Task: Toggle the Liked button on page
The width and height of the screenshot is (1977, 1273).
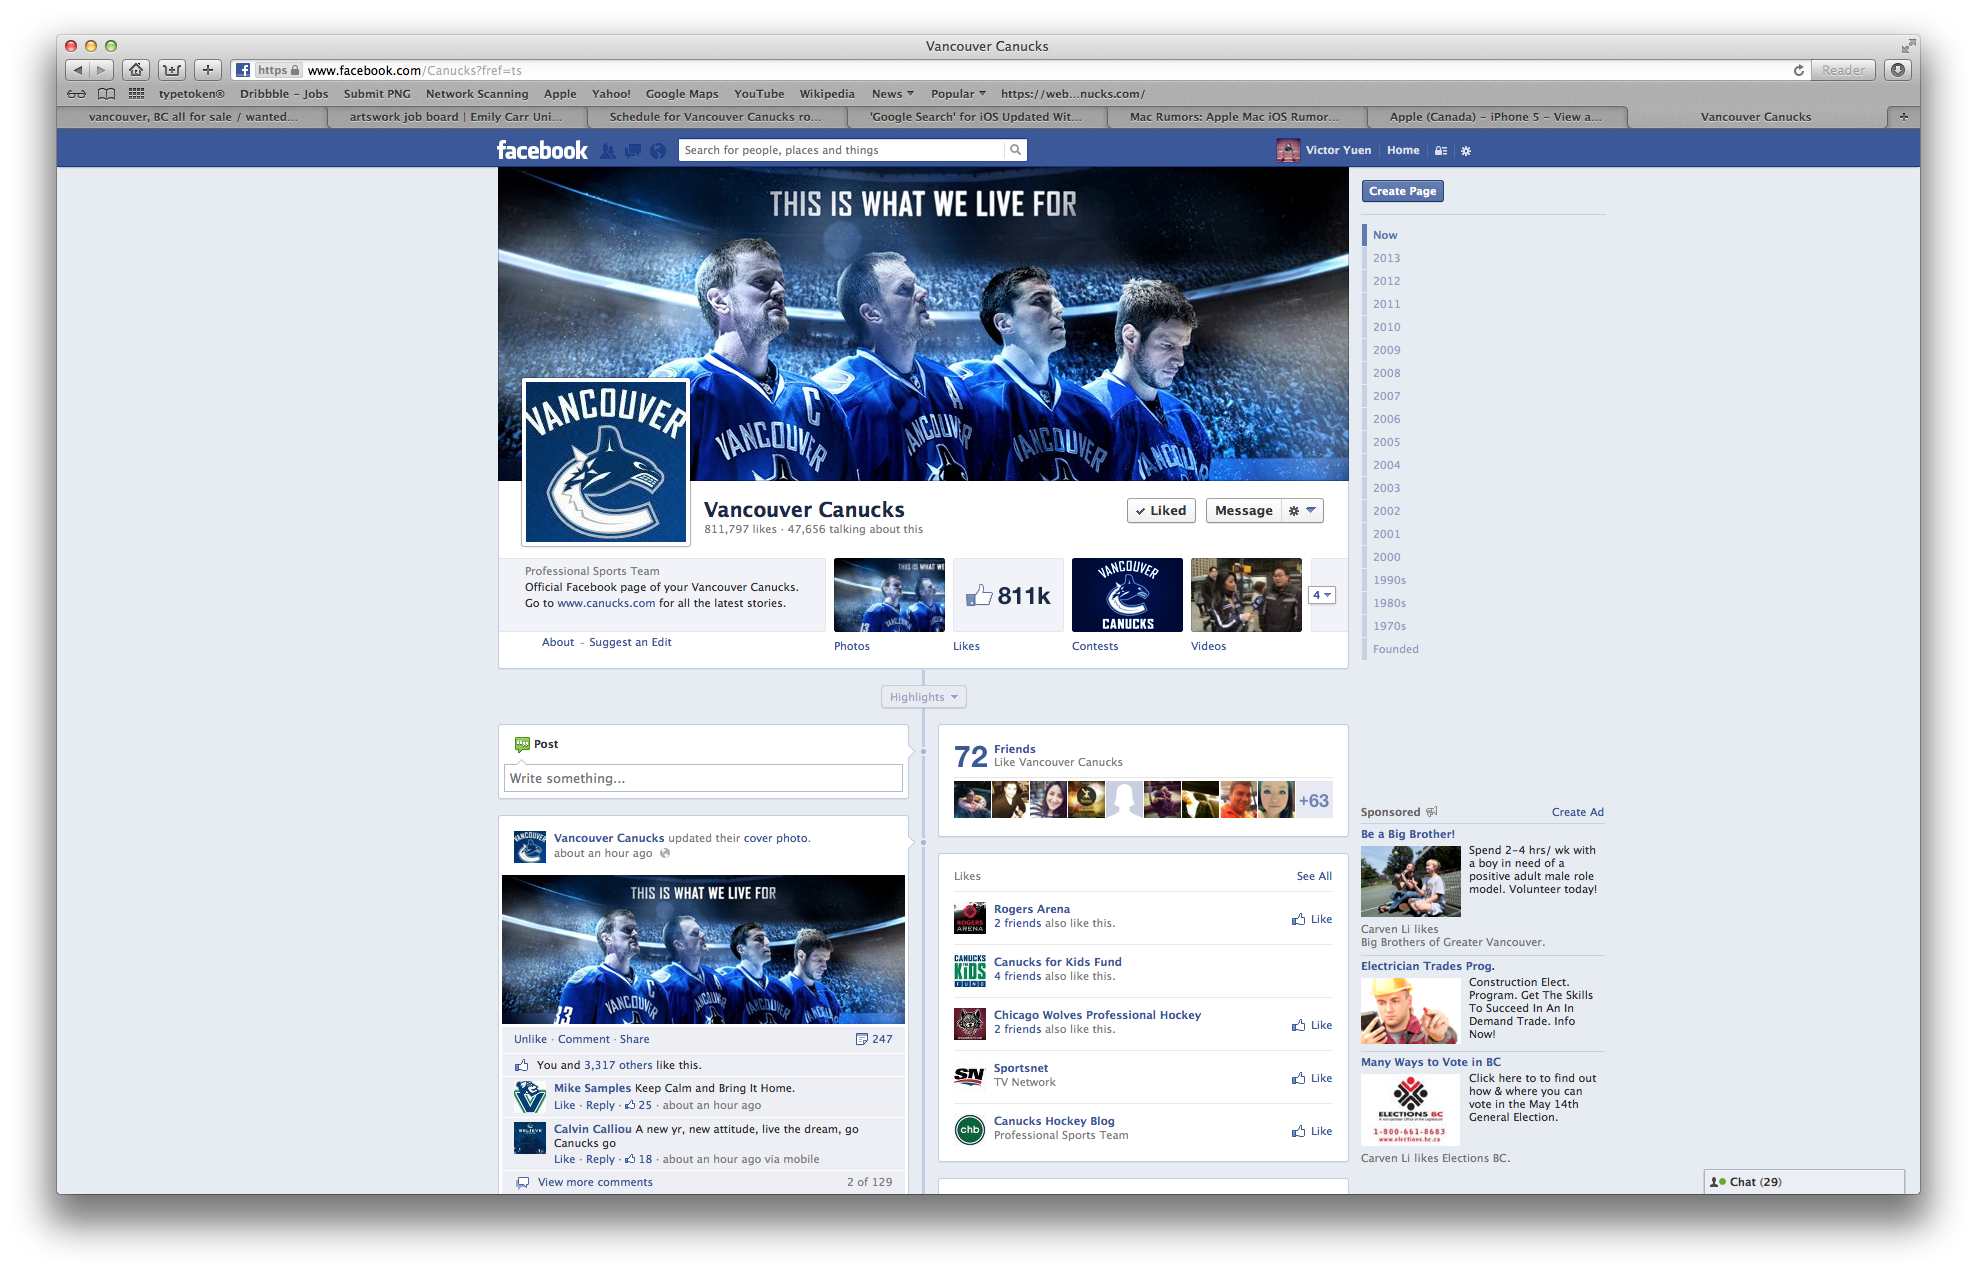Action: [x=1161, y=510]
